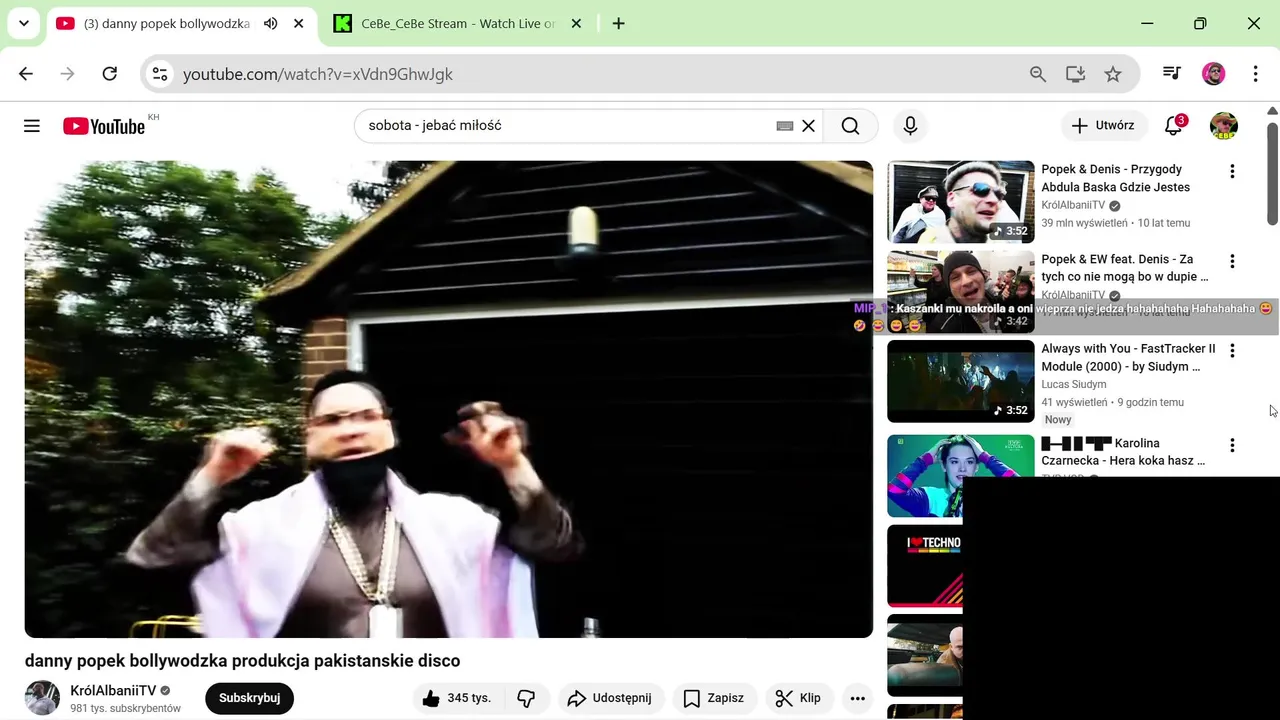Go back with the browser back arrow
Viewport: 1280px width, 720px height.
26,74
